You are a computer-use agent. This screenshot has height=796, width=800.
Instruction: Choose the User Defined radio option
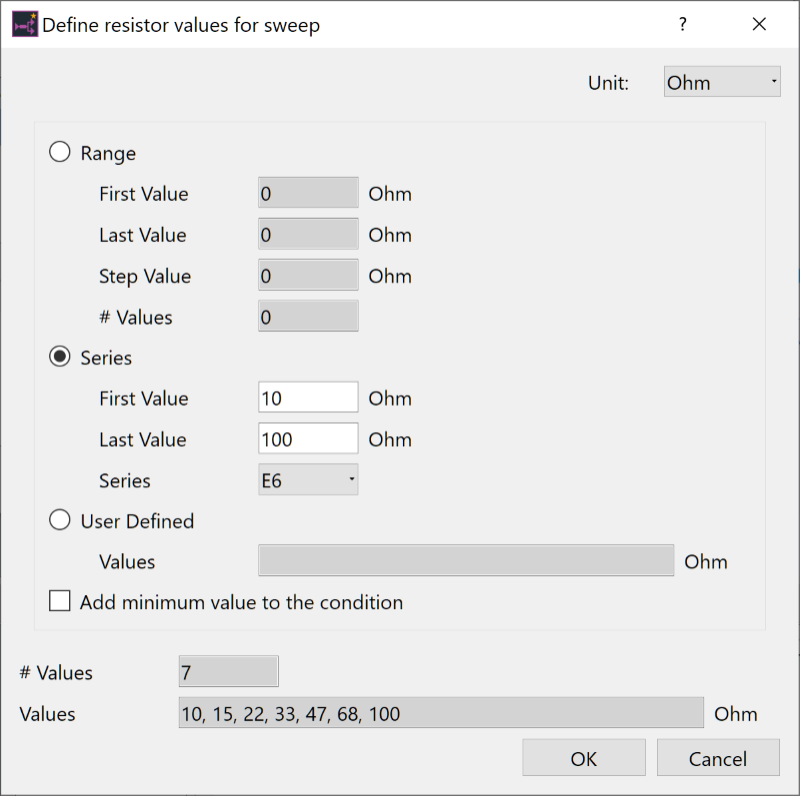[x=60, y=520]
